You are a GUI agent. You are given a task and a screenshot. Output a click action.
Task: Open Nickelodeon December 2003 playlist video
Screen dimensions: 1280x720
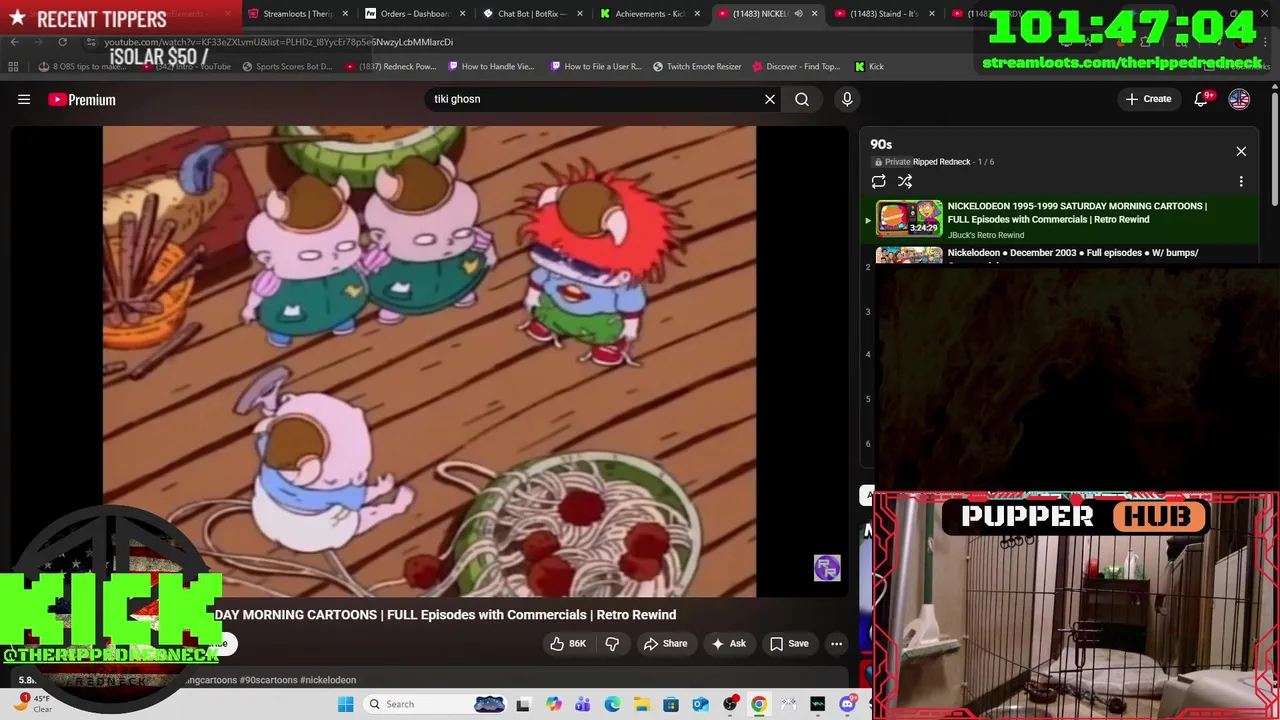pos(1060,254)
